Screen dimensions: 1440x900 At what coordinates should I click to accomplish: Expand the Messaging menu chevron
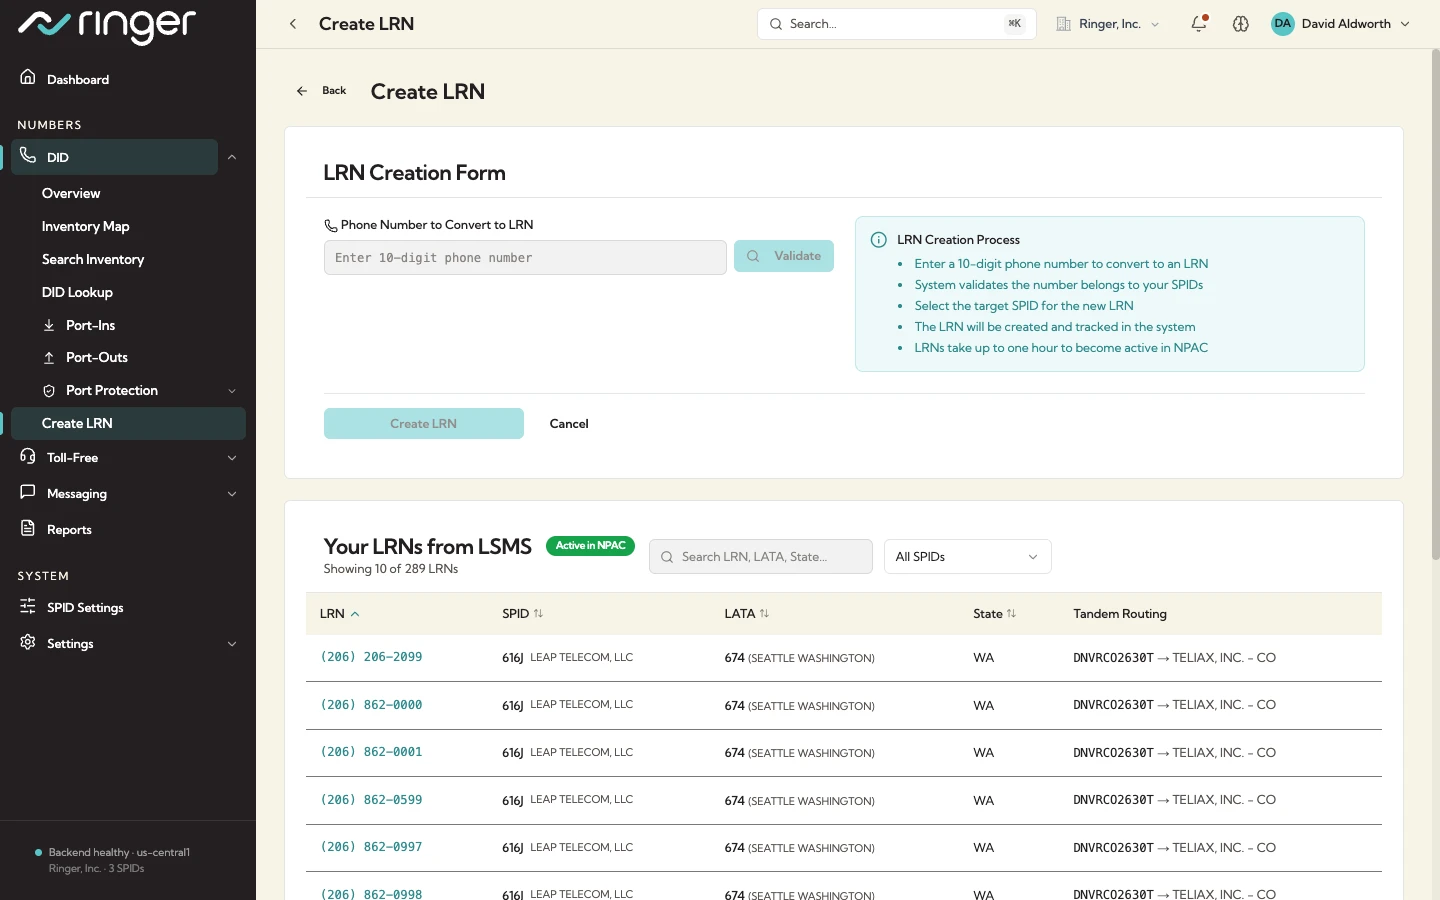coord(232,494)
